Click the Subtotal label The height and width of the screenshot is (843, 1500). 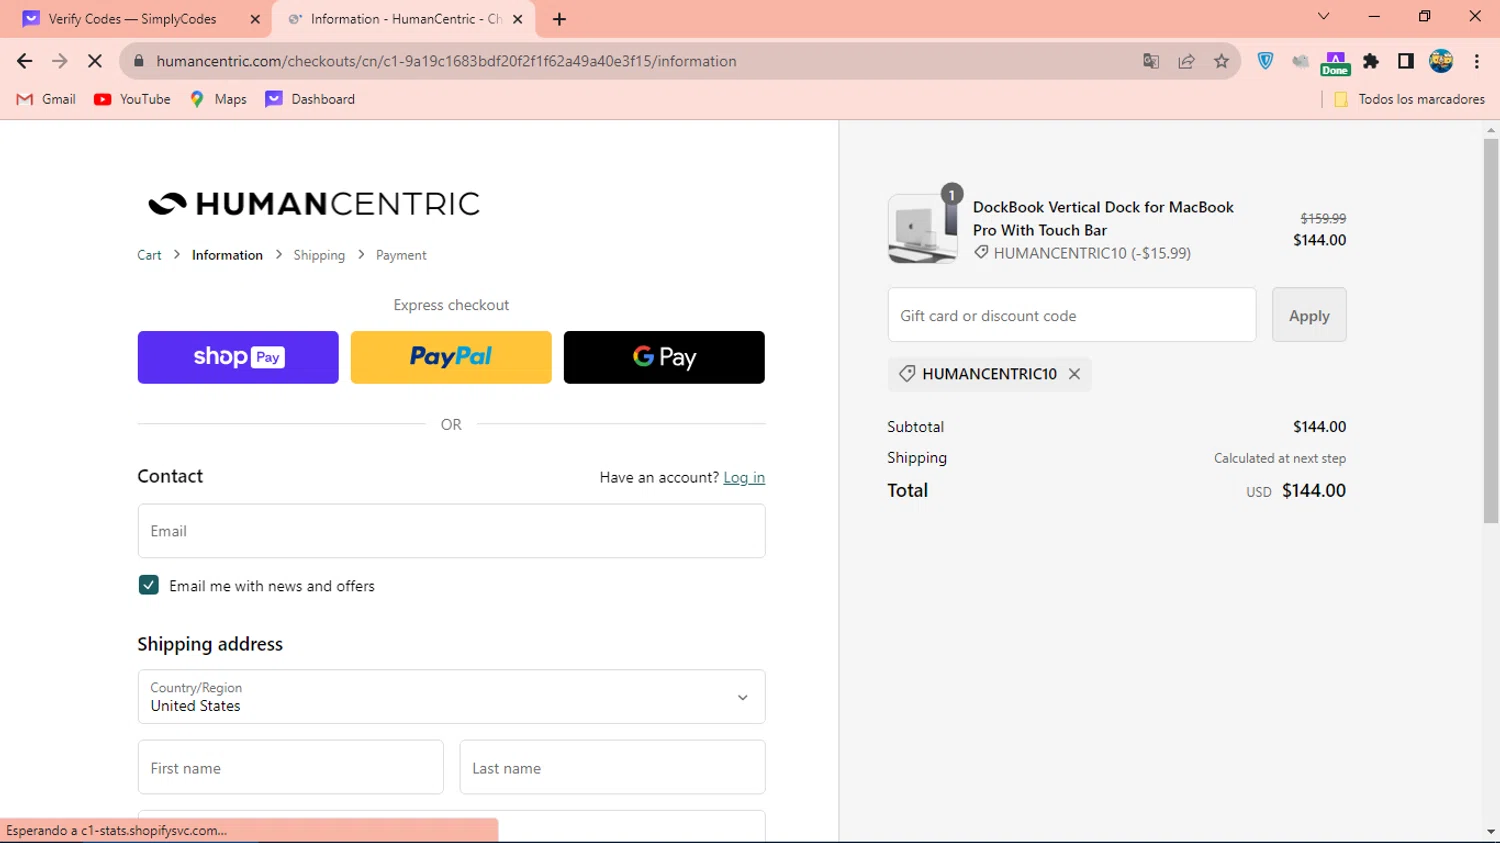click(x=915, y=427)
